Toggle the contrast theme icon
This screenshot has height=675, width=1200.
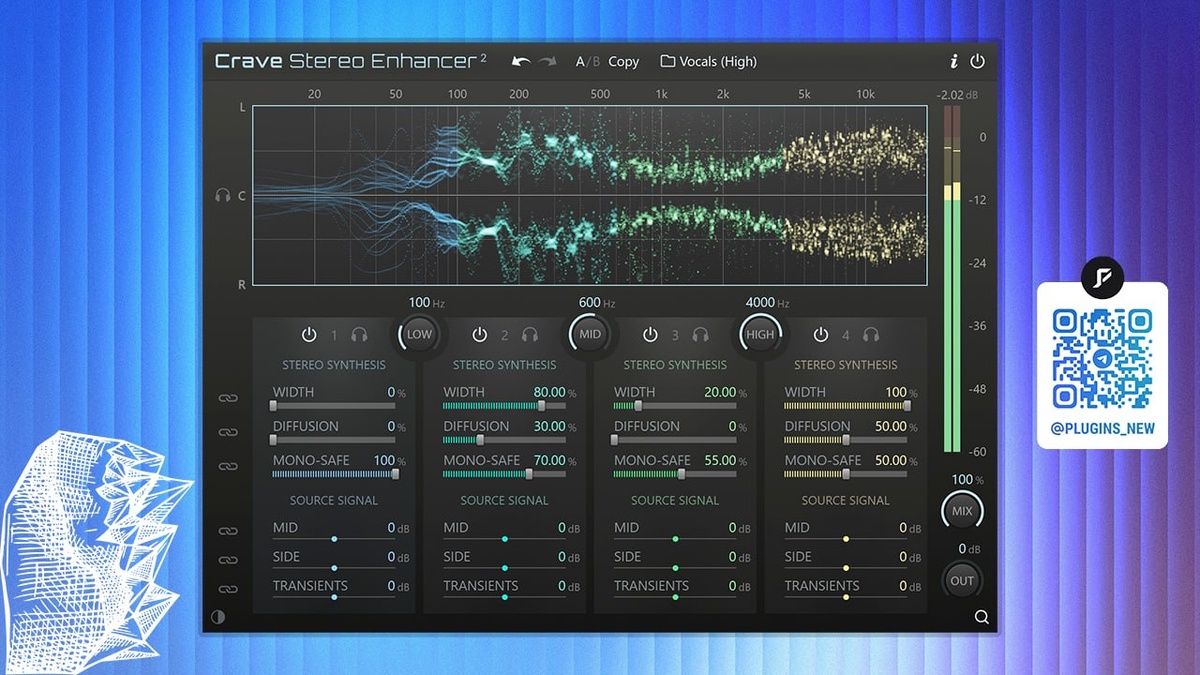click(x=218, y=617)
